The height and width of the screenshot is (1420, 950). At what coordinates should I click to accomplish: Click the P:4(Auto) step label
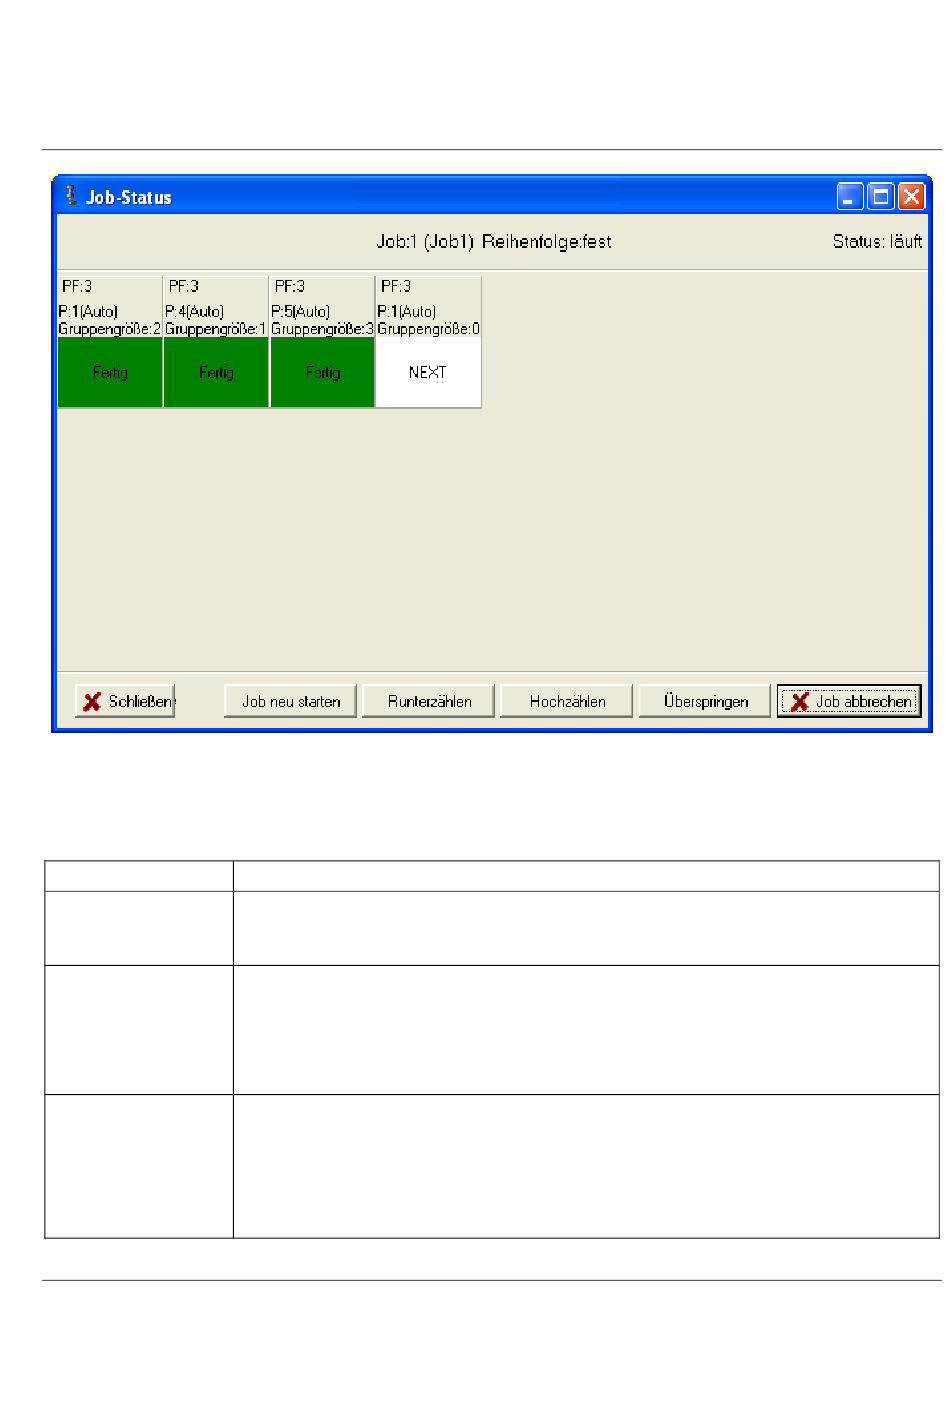tap(195, 312)
